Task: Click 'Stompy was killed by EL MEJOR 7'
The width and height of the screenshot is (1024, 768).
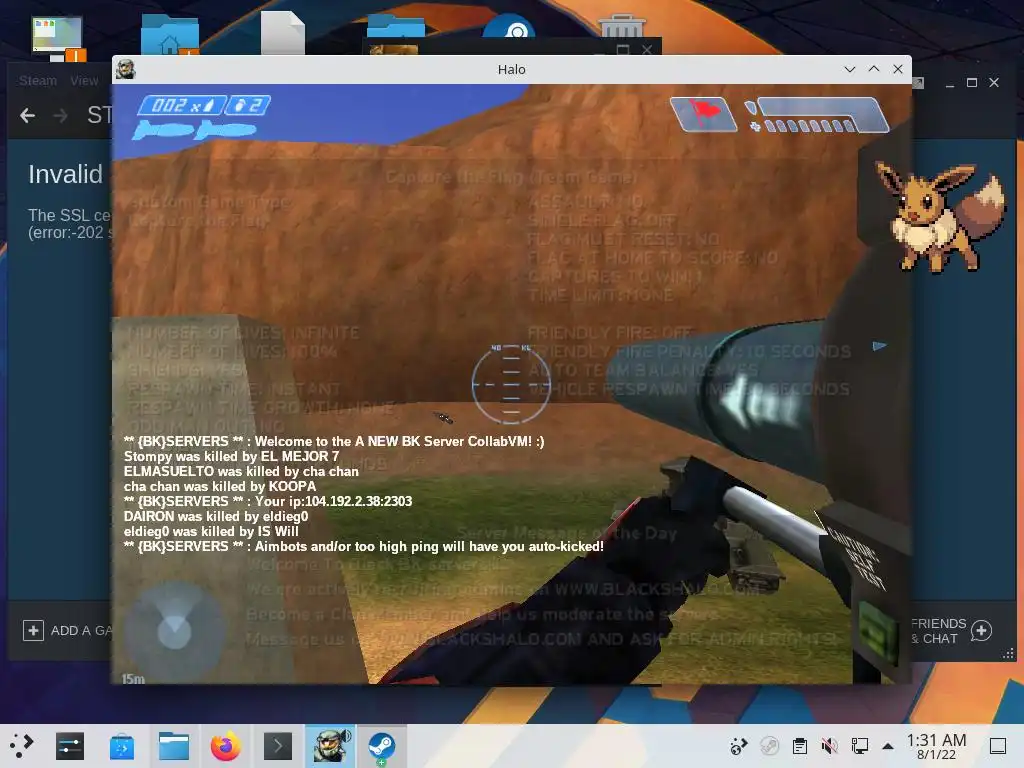Action: click(231, 456)
